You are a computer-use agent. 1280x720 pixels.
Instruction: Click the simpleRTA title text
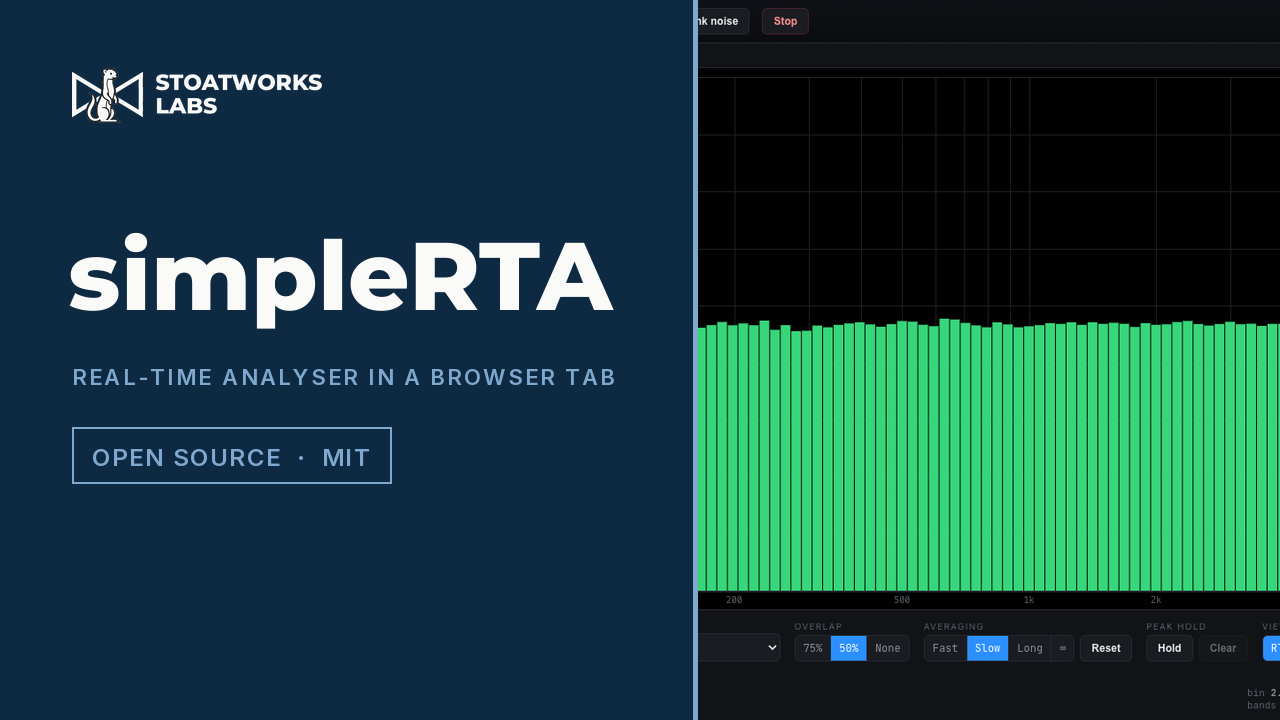[341, 280]
